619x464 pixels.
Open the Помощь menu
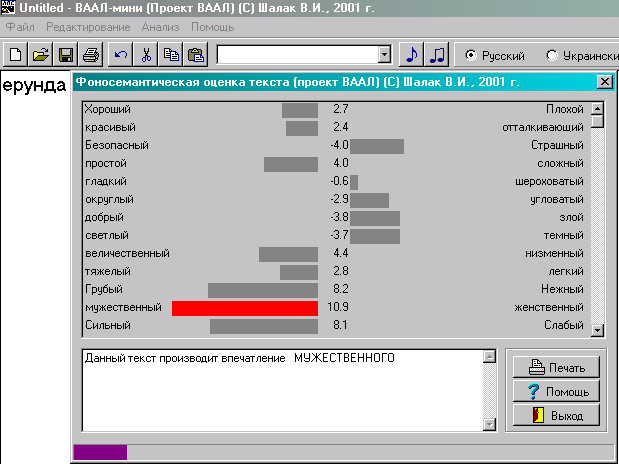(x=212, y=27)
